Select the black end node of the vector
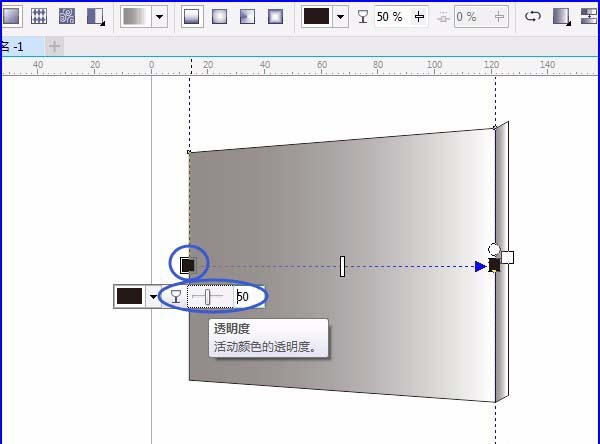600x444 pixels. 494,265
